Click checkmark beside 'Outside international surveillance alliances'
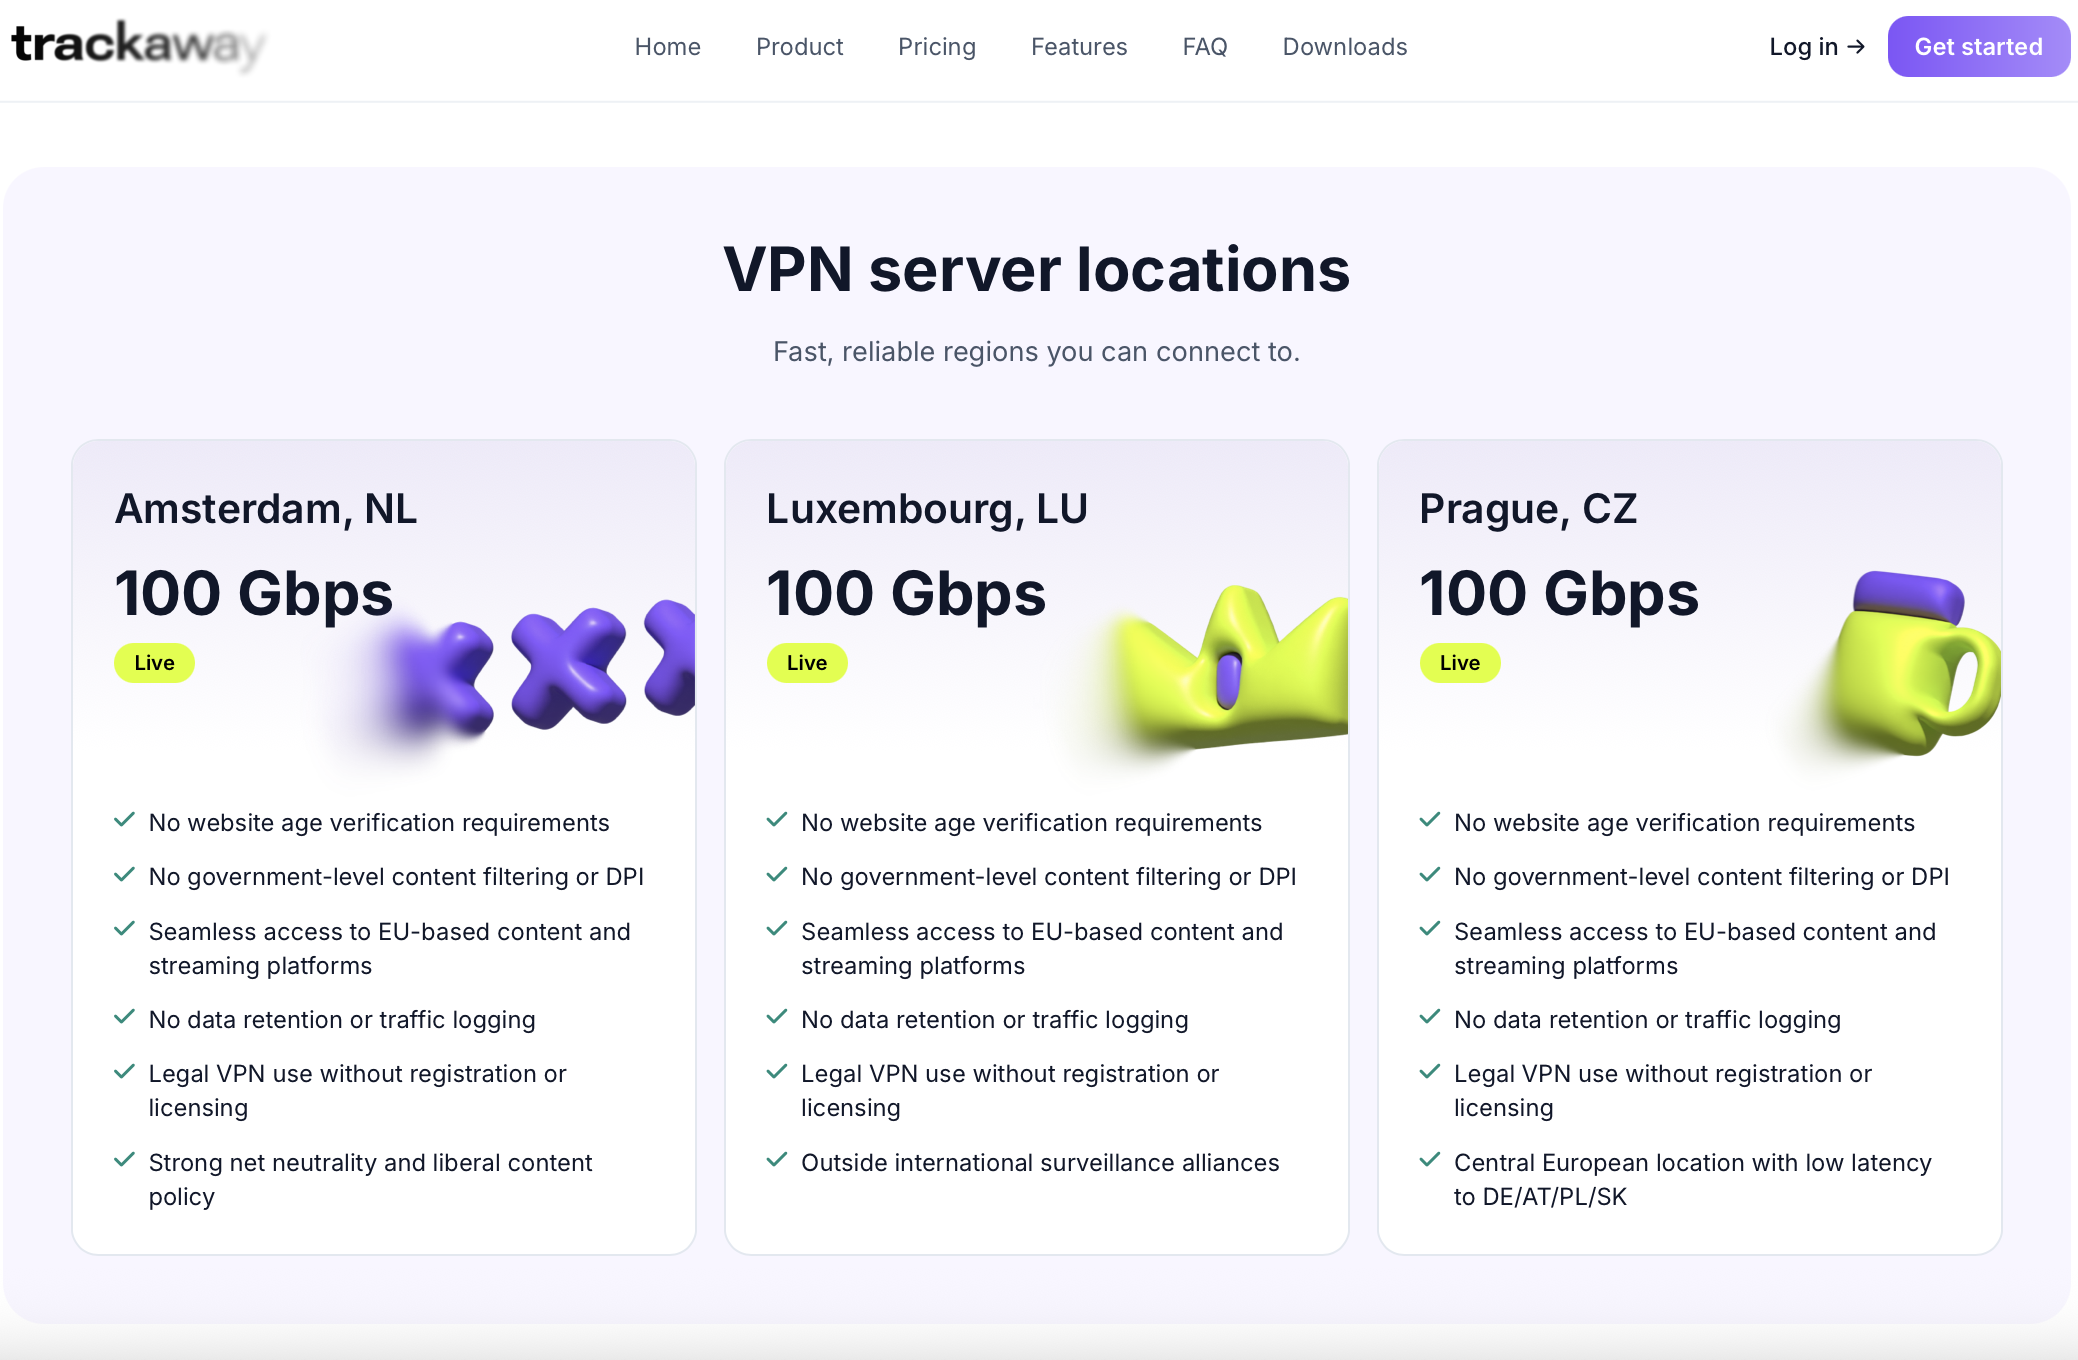 coord(777,1160)
